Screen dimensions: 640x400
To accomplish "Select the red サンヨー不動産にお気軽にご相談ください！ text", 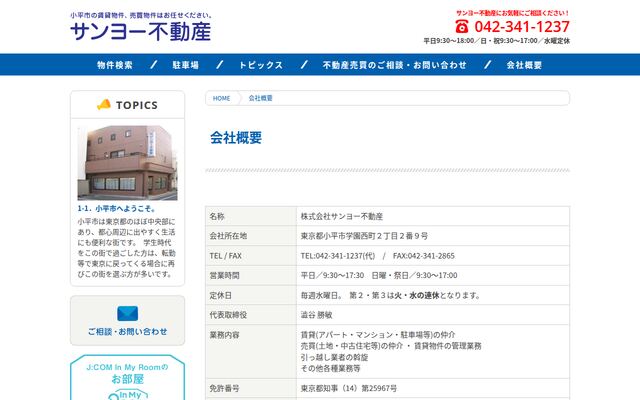I will 513,13.
